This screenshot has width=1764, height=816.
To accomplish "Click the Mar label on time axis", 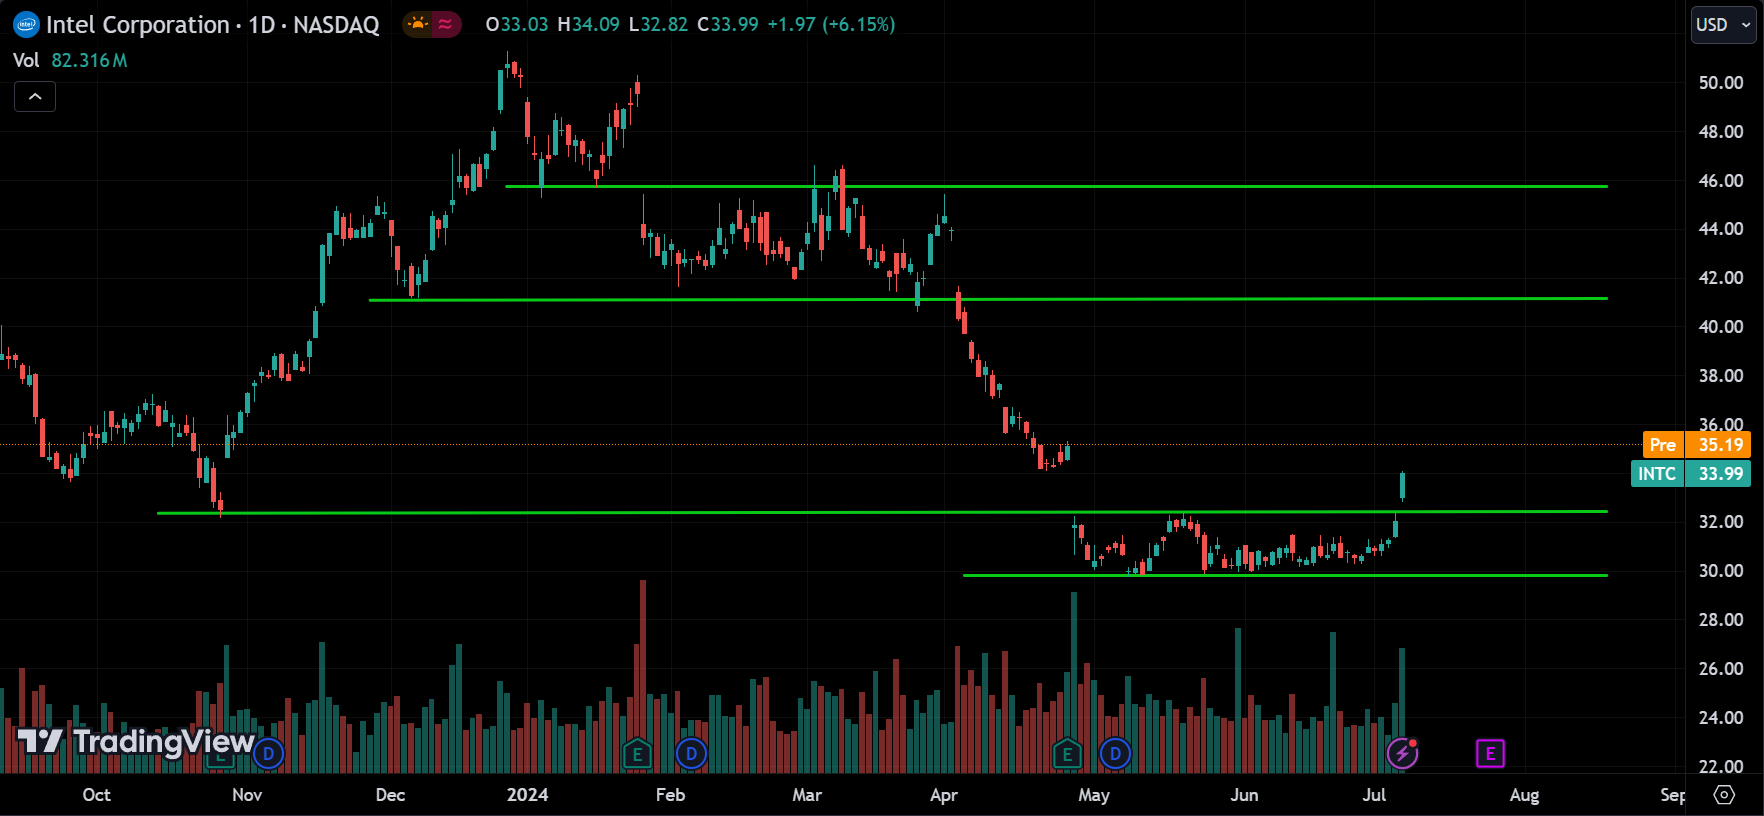I will pyautogui.click(x=807, y=795).
